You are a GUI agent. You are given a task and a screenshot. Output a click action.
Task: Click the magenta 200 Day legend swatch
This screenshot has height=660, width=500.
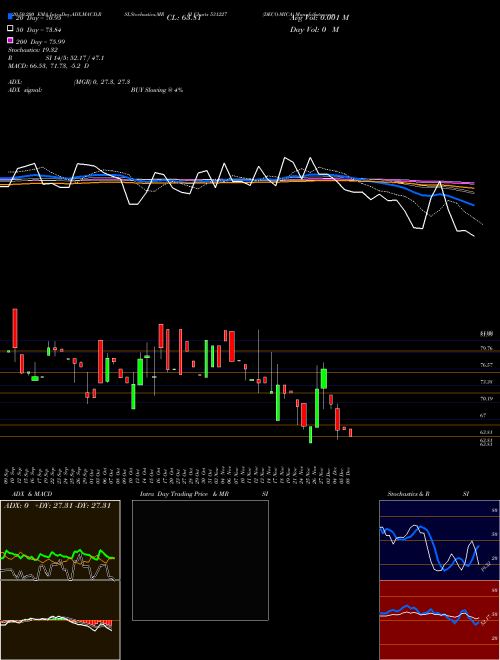(10, 41)
